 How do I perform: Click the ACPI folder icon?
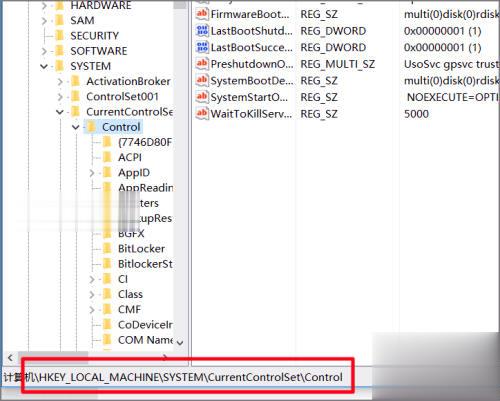[x=107, y=157]
